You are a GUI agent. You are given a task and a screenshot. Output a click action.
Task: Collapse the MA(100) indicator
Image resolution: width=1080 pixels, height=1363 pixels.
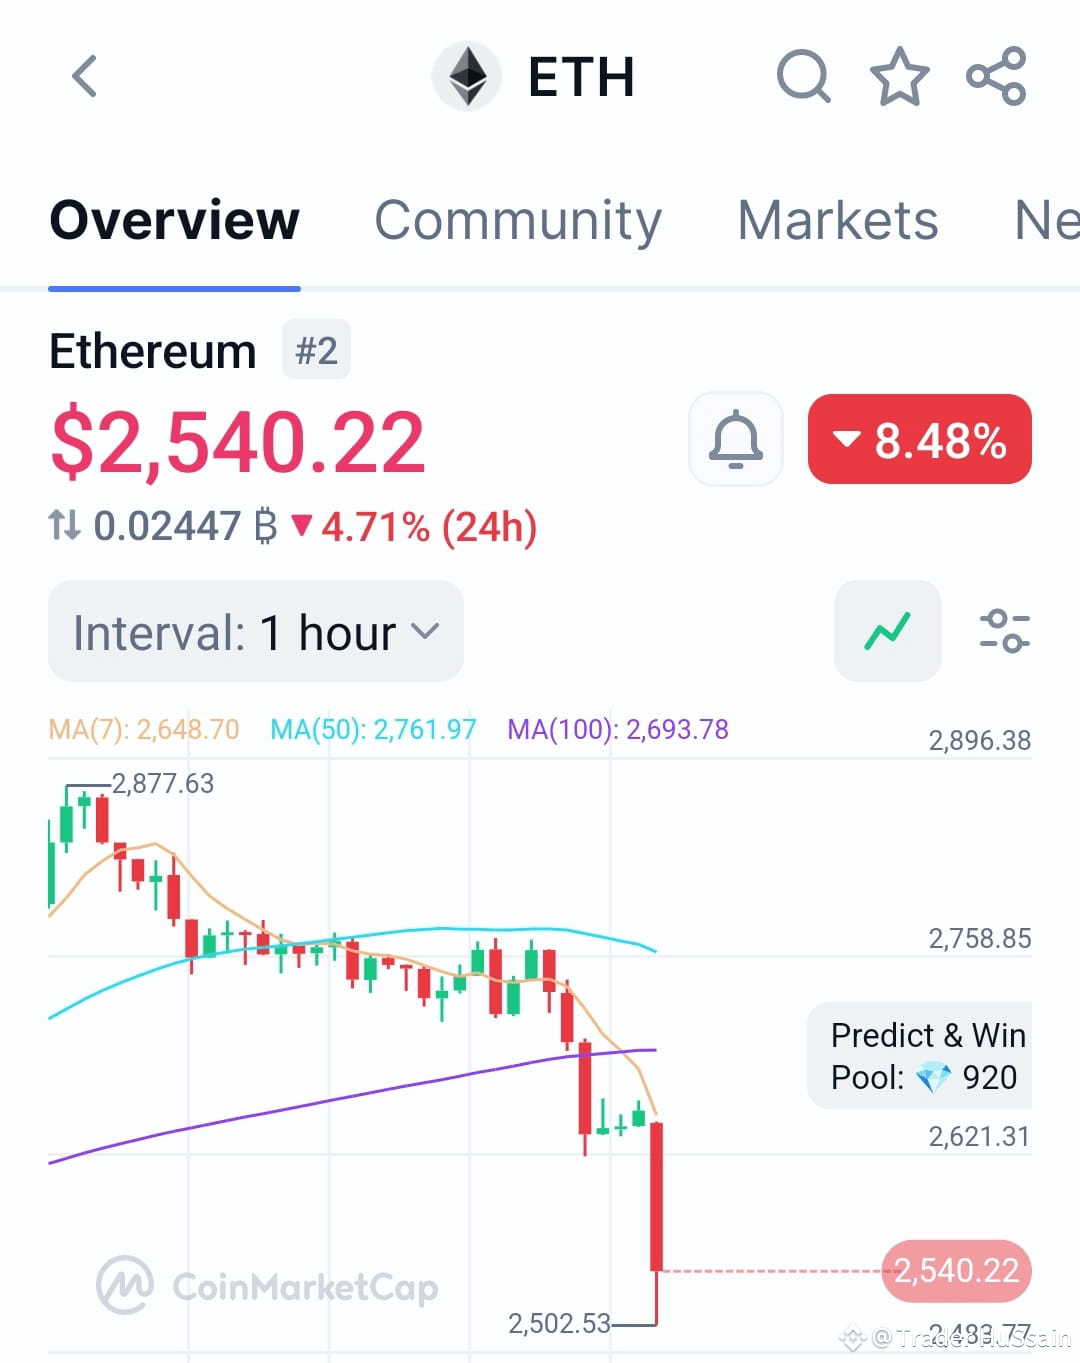[x=618, y=729]
